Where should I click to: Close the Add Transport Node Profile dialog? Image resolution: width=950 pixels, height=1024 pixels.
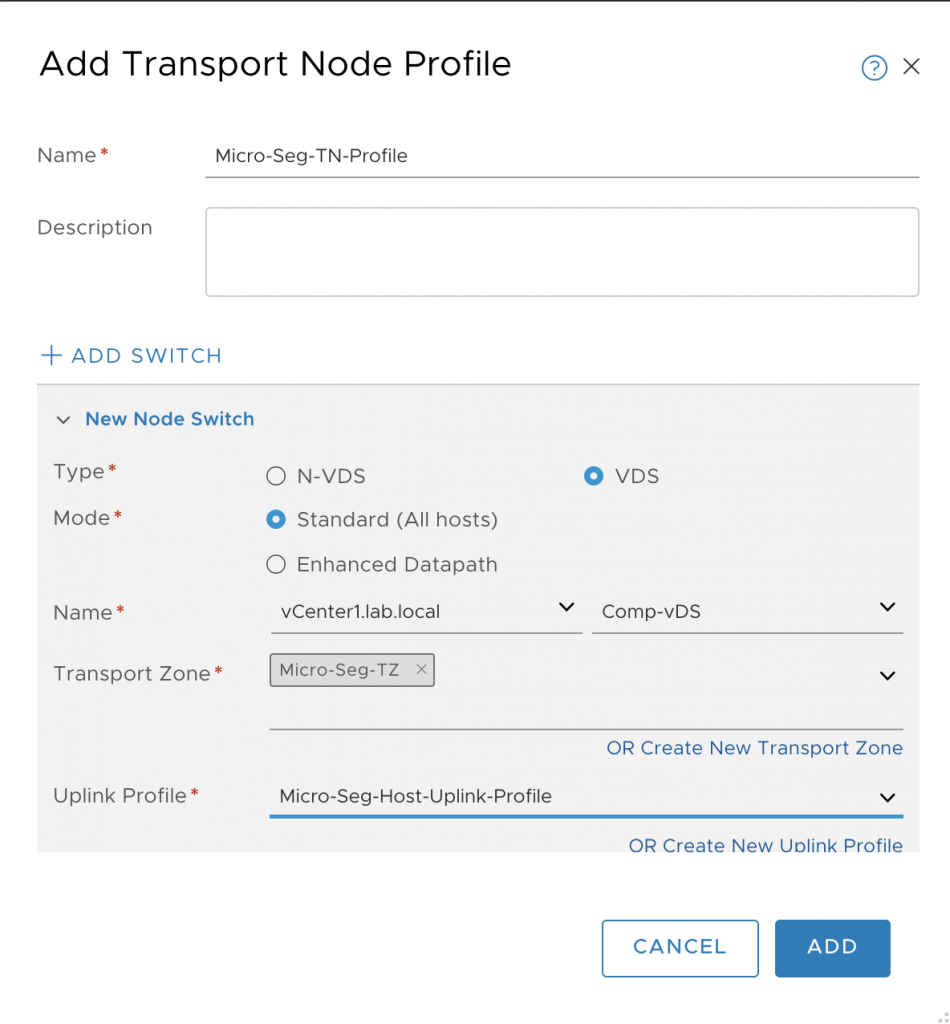point(911,66)
